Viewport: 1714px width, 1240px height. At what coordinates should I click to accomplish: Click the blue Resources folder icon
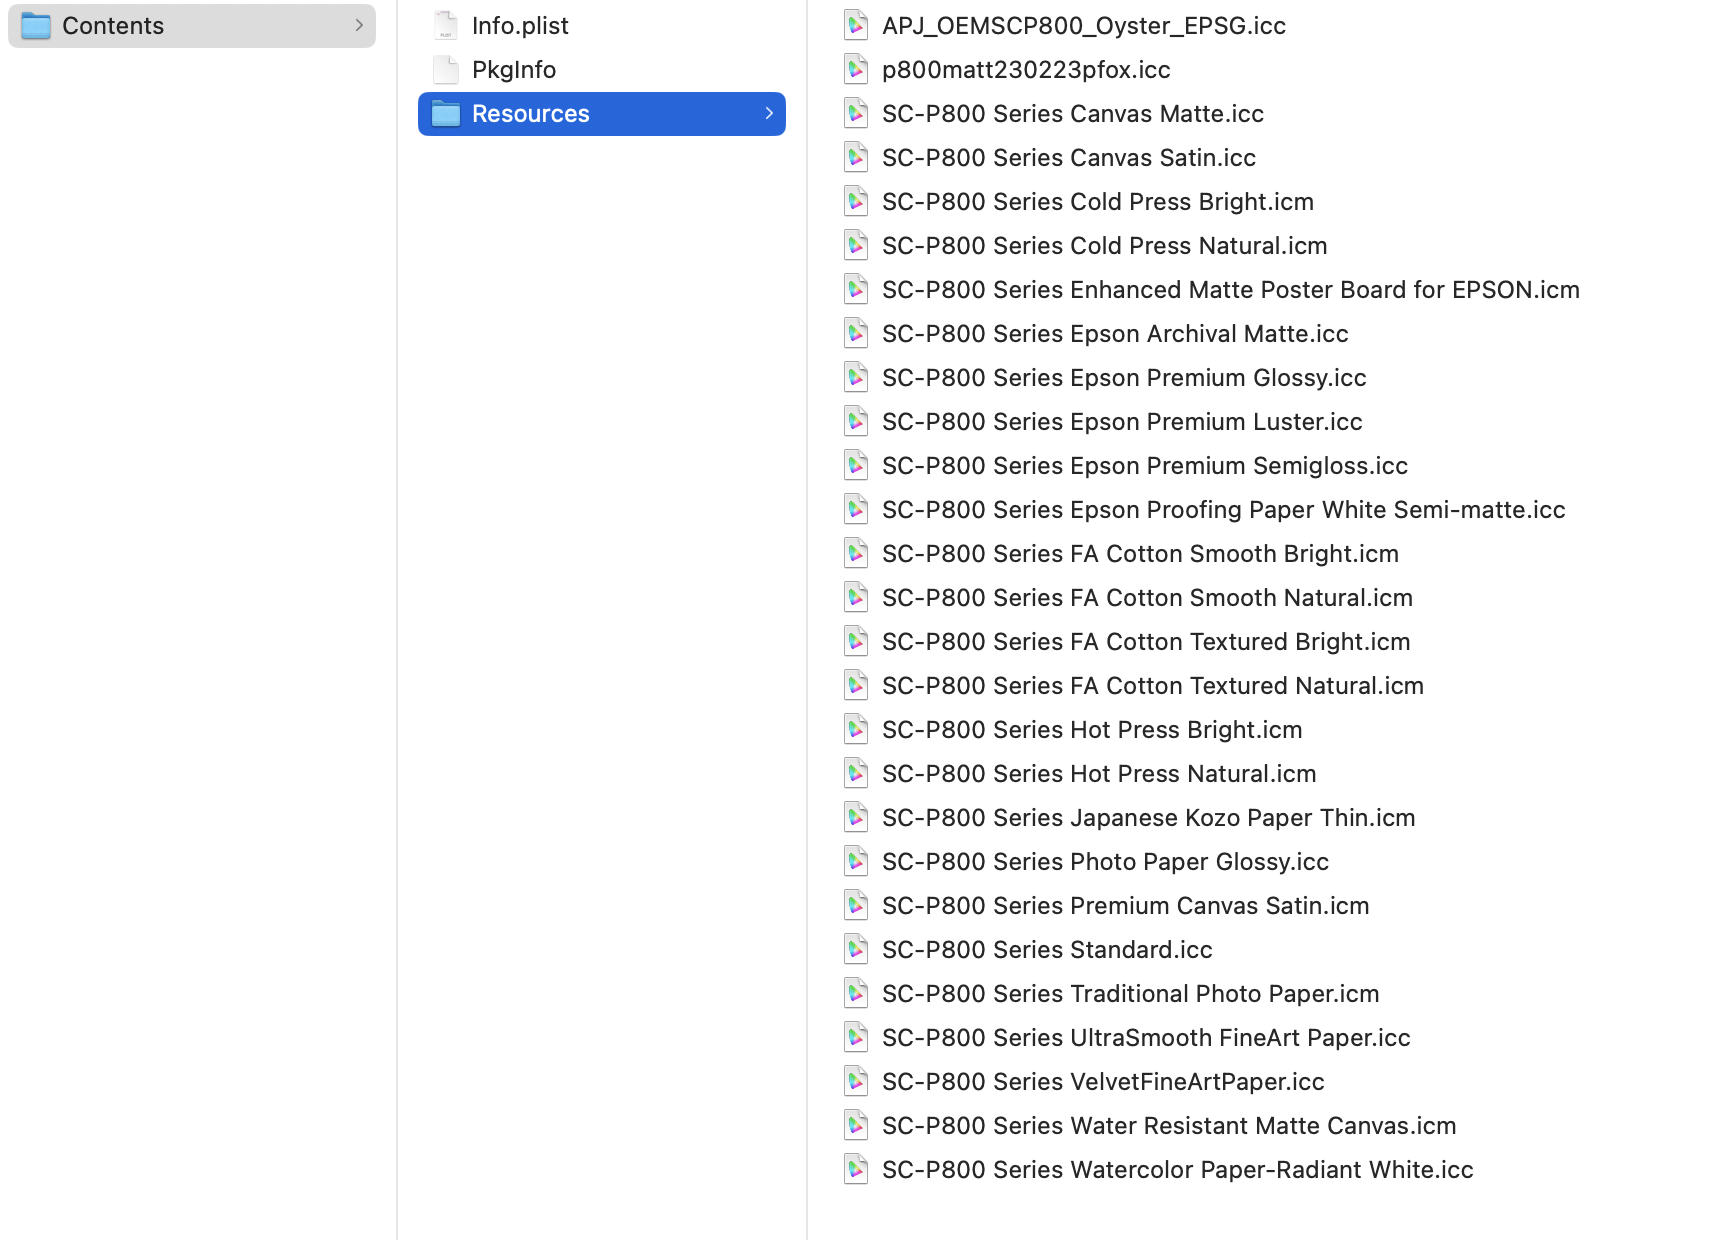[x=445, y=113]
